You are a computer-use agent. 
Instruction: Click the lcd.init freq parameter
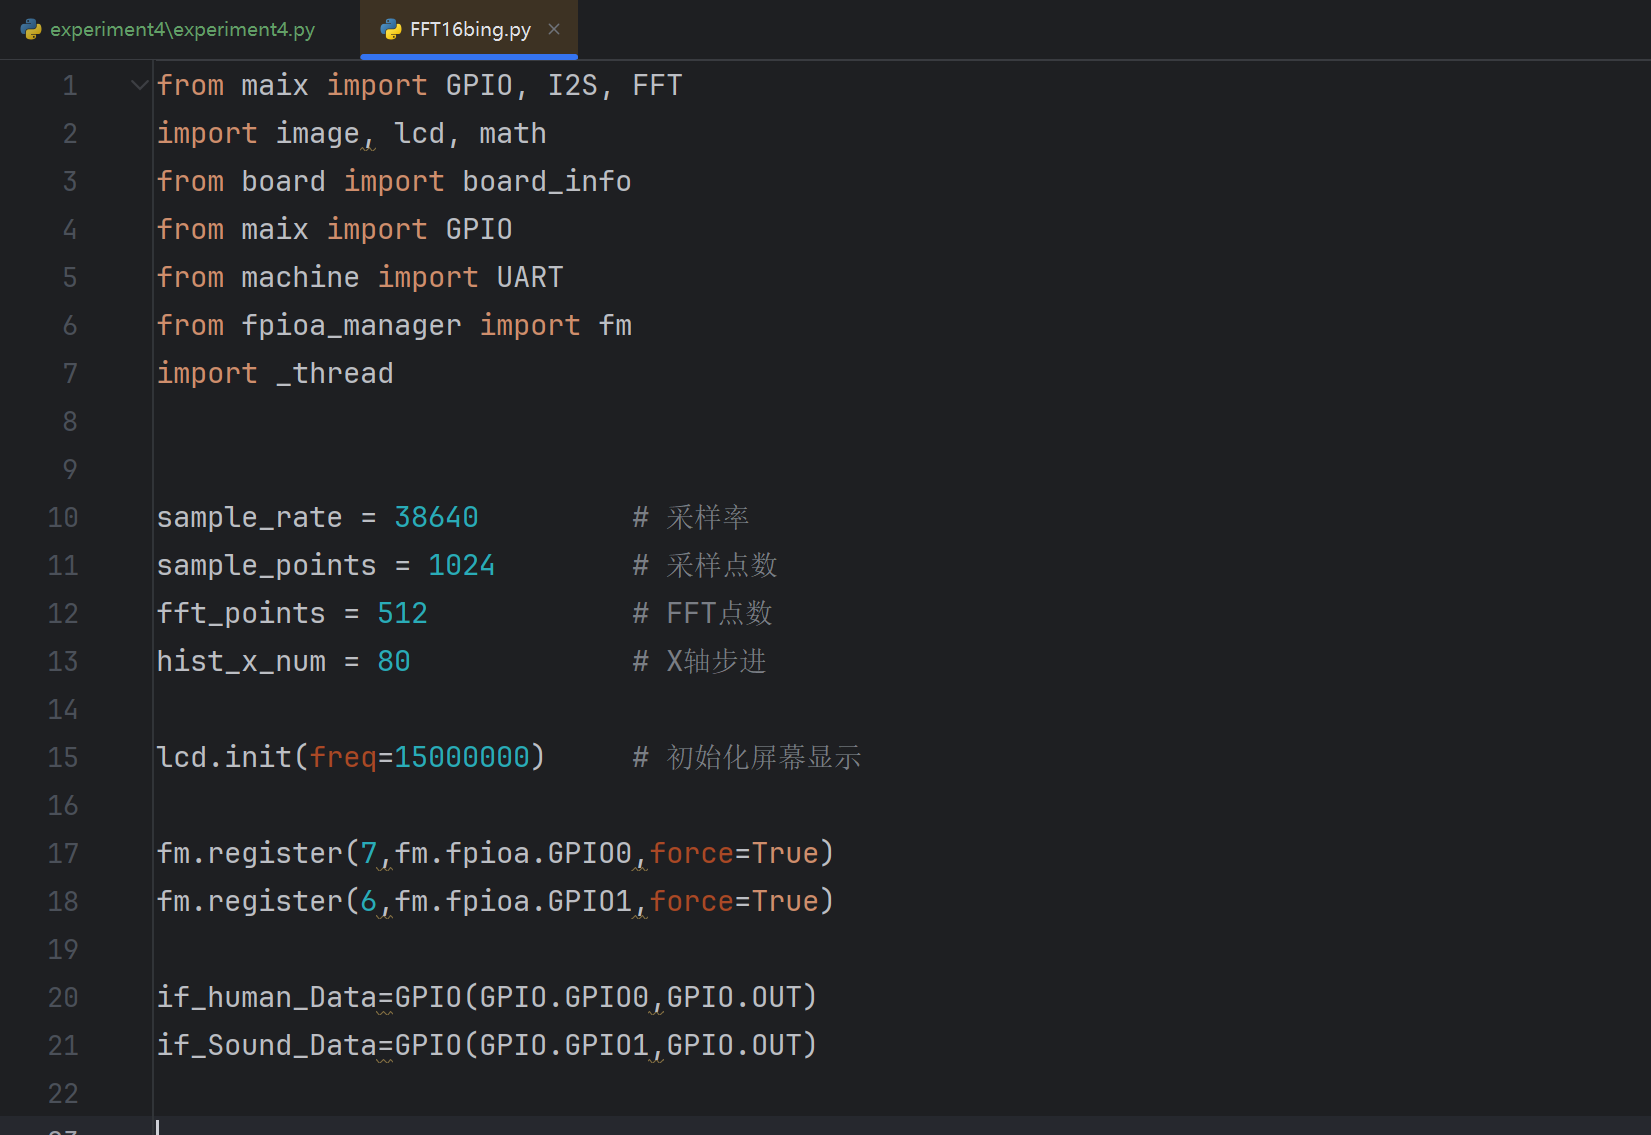click(x=343, y=757)
